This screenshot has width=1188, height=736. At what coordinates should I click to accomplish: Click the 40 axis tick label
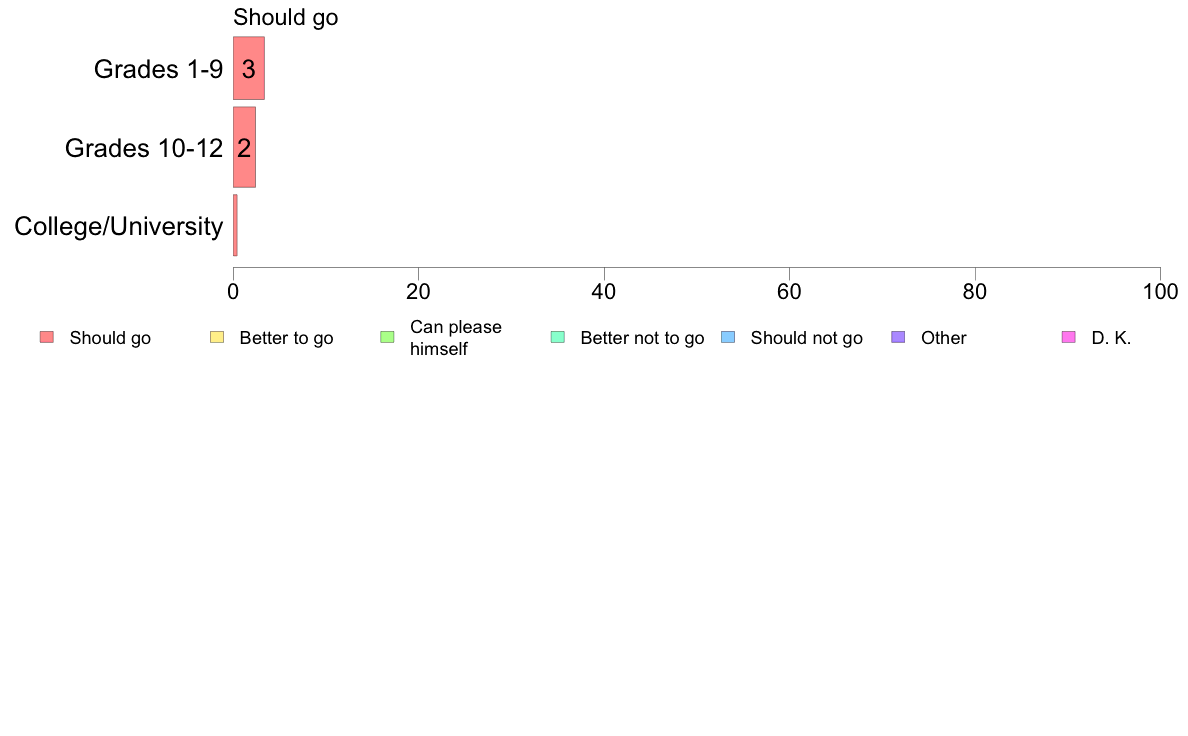tap(604, 292)
